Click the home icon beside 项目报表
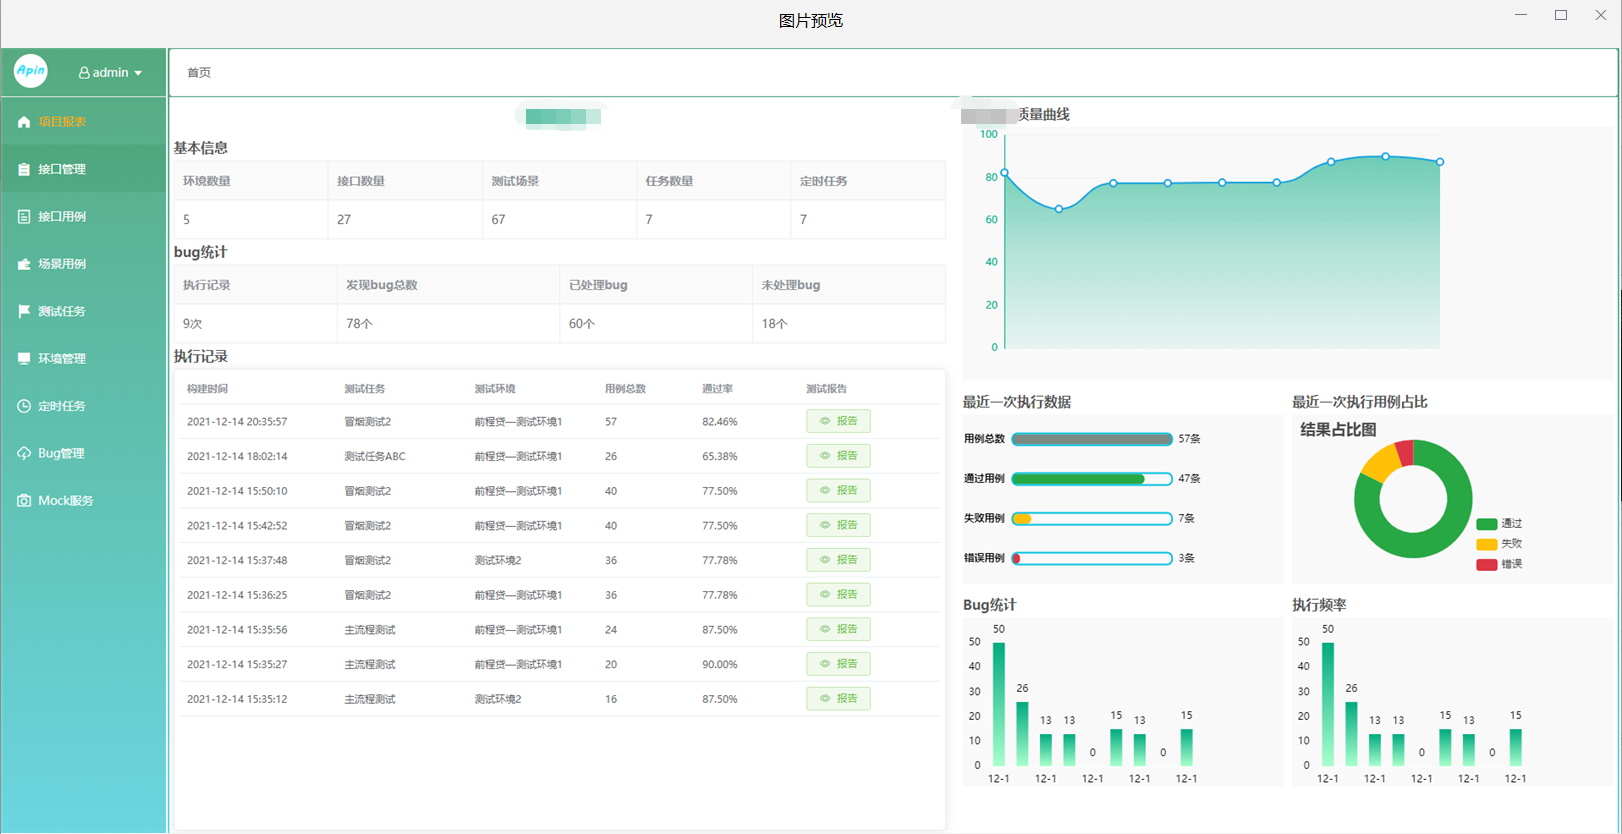Screen dimensions: 1622x834 tap(24, 122)
